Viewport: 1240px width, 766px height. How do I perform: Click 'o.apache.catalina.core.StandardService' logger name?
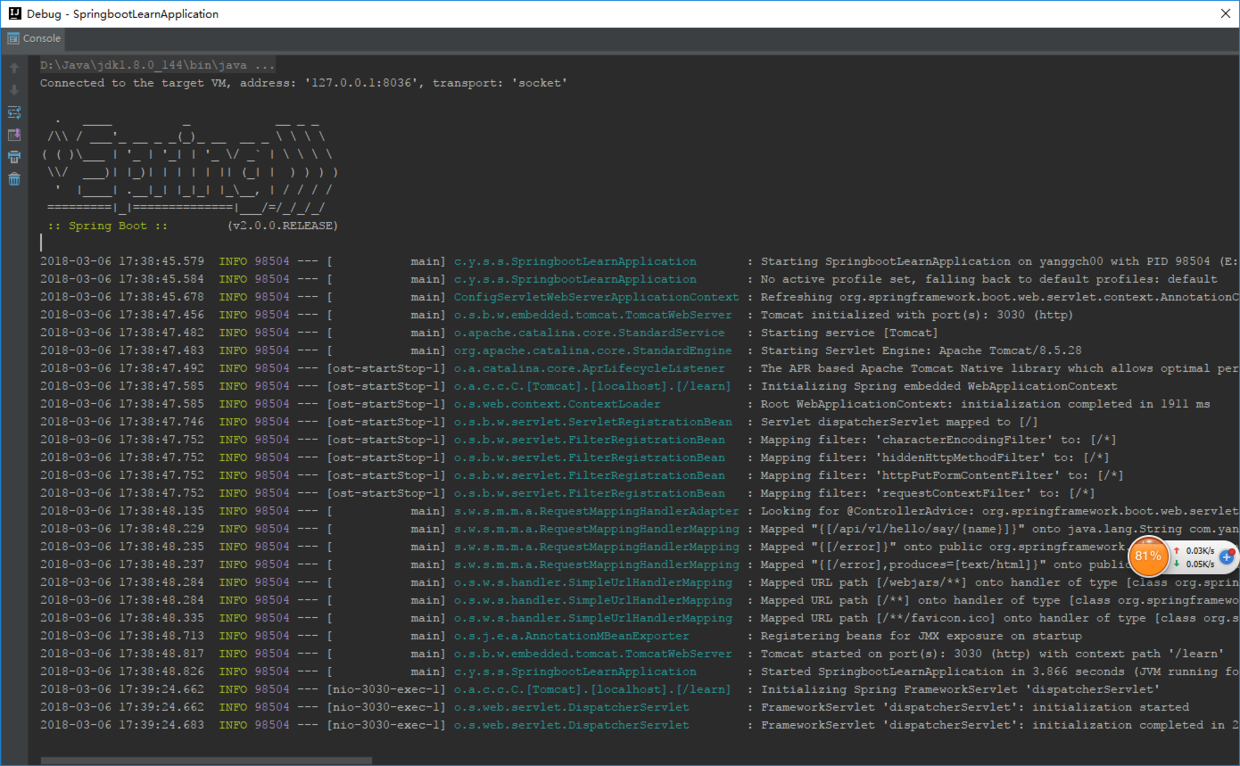pos(589,333)
